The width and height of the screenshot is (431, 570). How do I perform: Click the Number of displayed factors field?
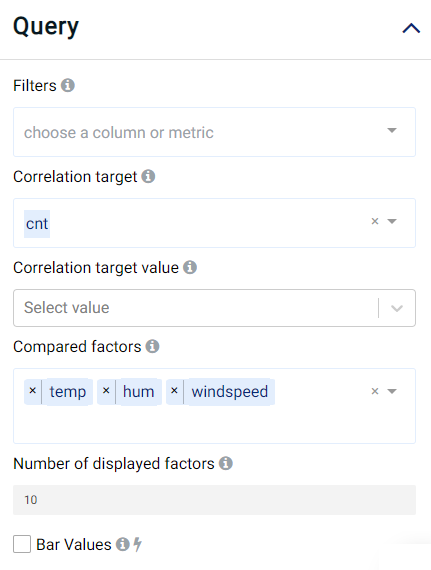[214, 500]
